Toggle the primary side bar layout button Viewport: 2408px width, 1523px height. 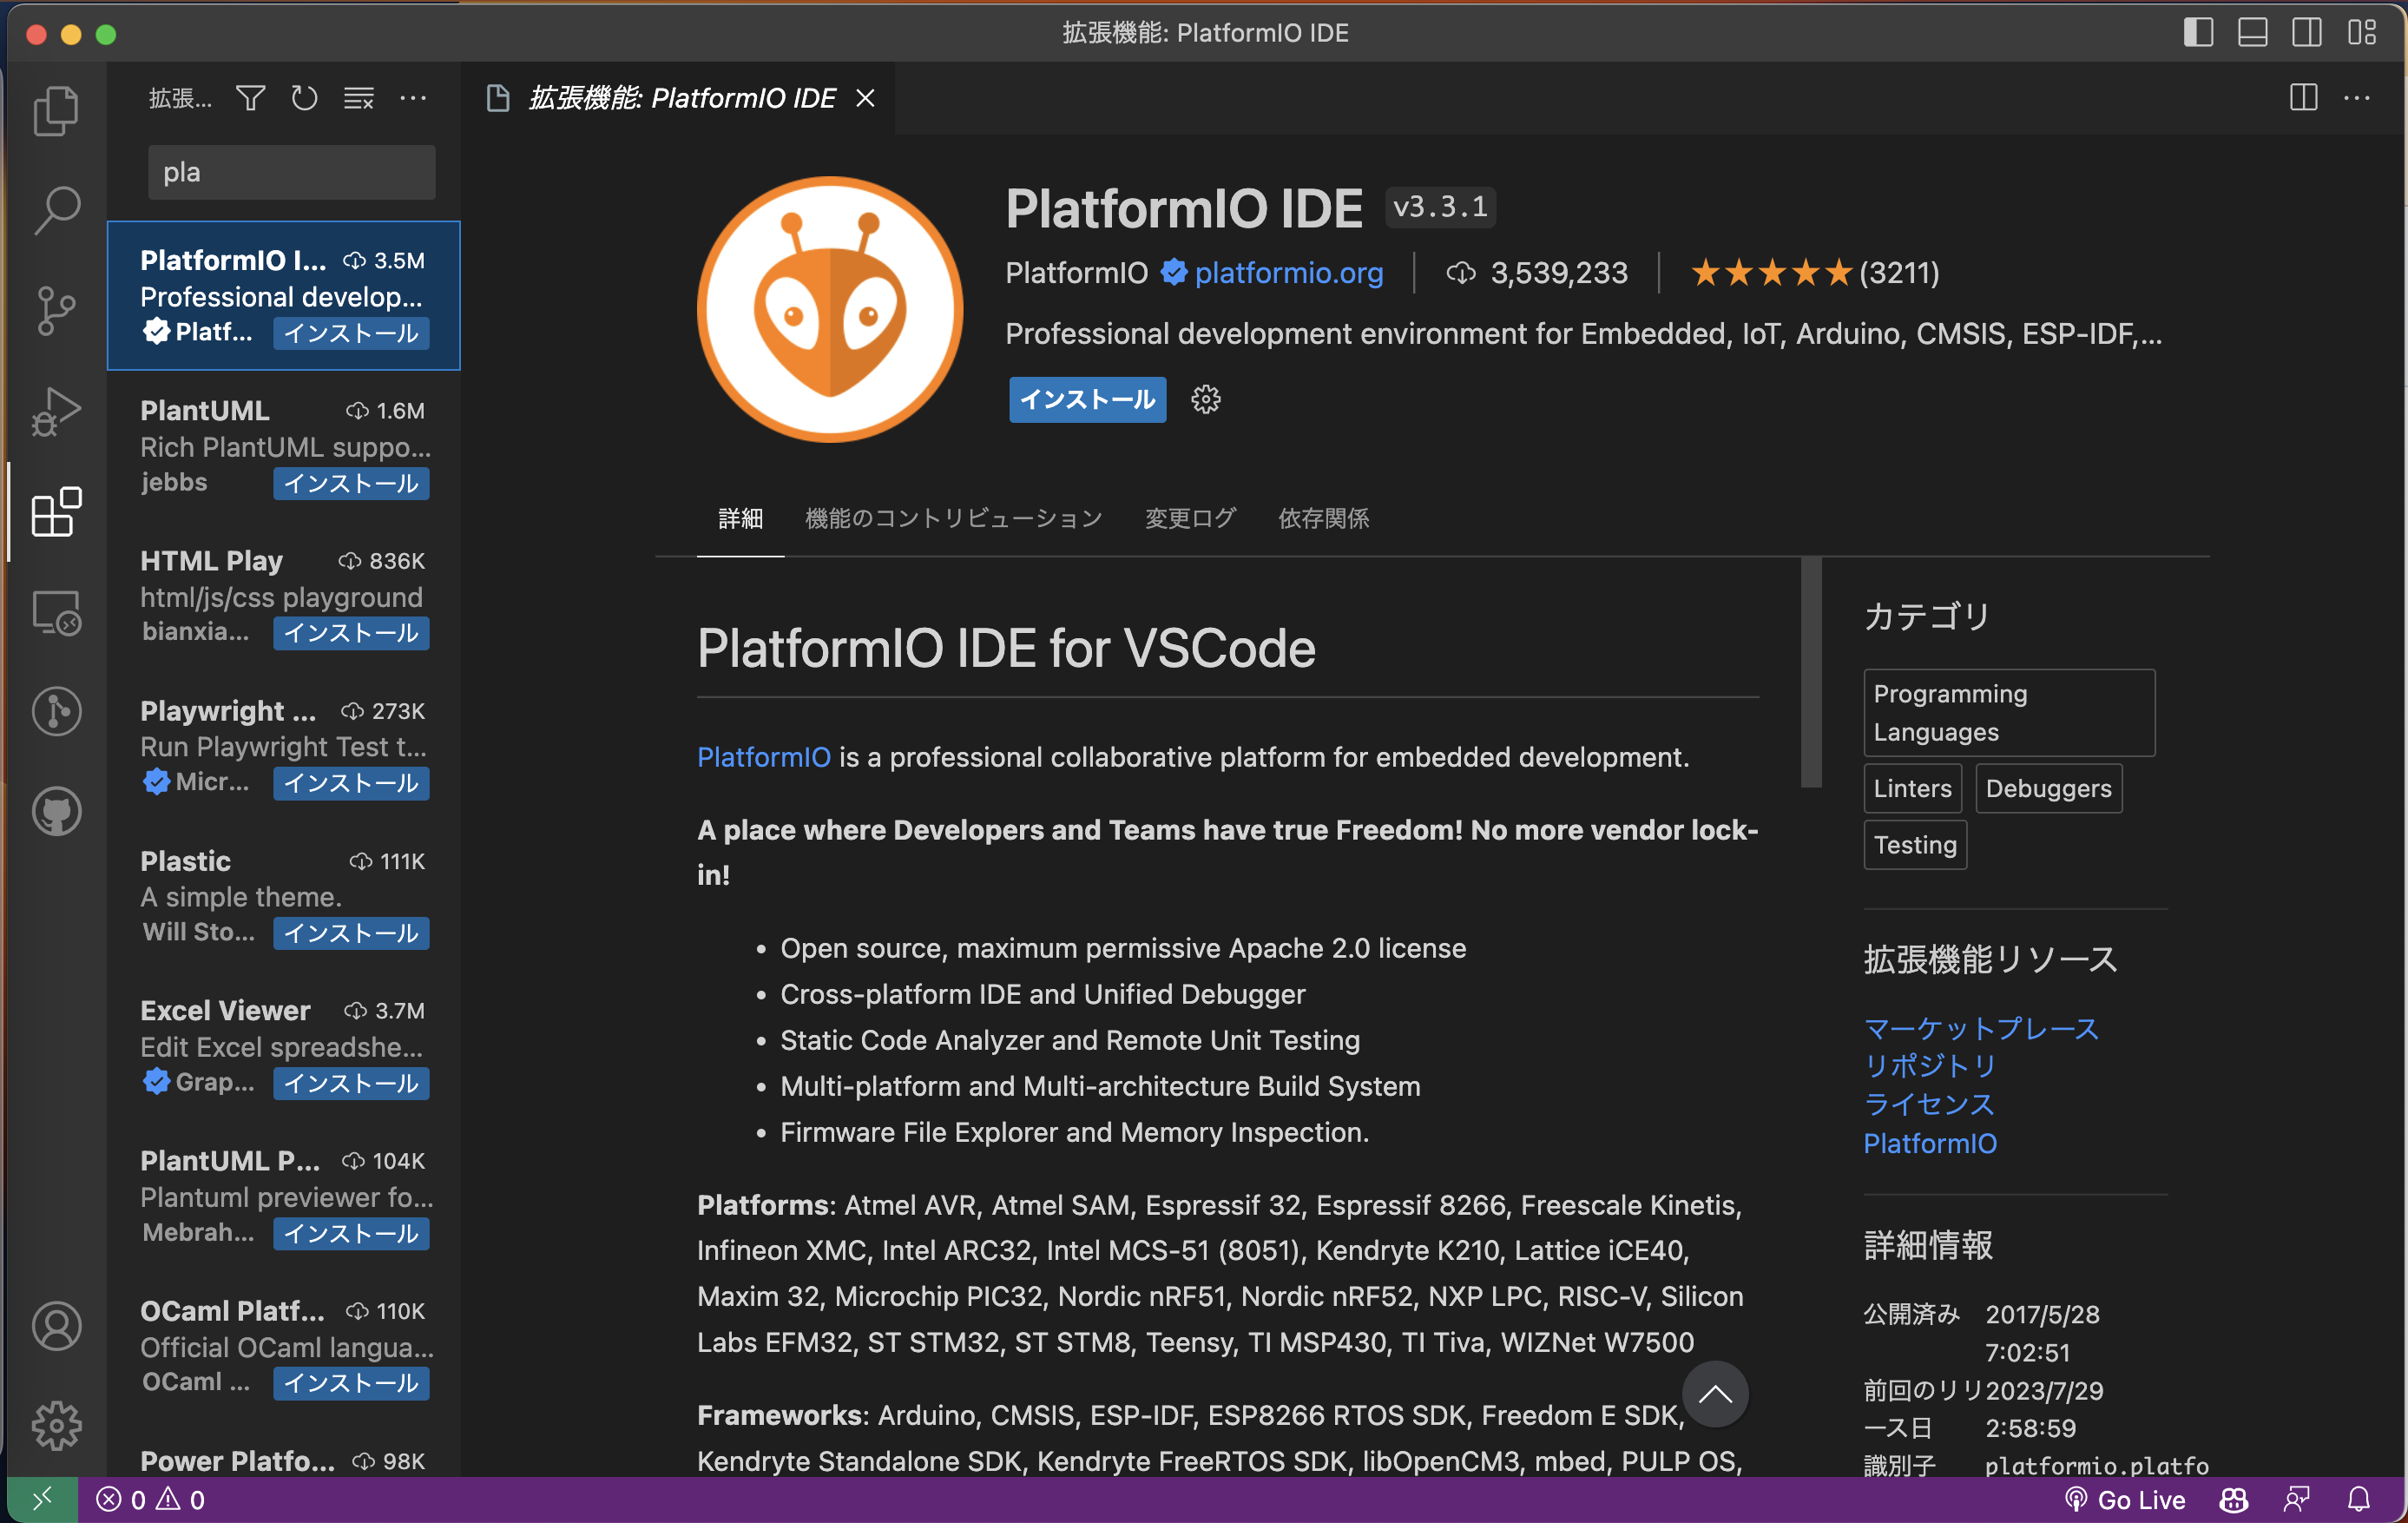pos(2197,32)
